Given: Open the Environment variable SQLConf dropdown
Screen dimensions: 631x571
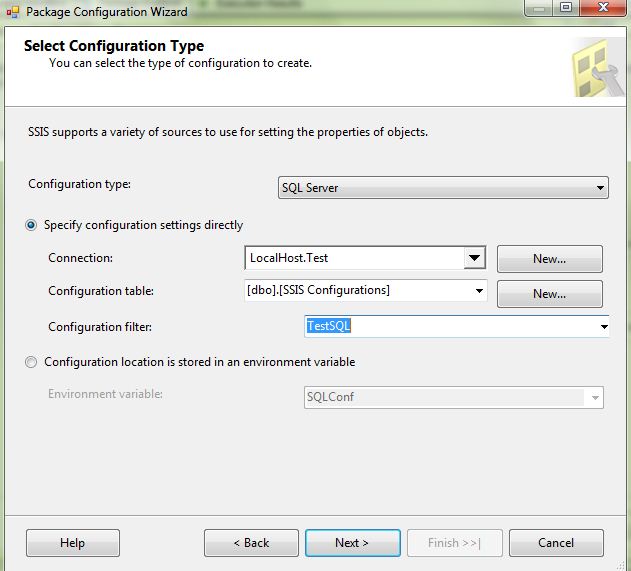Looking at the screenshot, I should tap(595, 397).
